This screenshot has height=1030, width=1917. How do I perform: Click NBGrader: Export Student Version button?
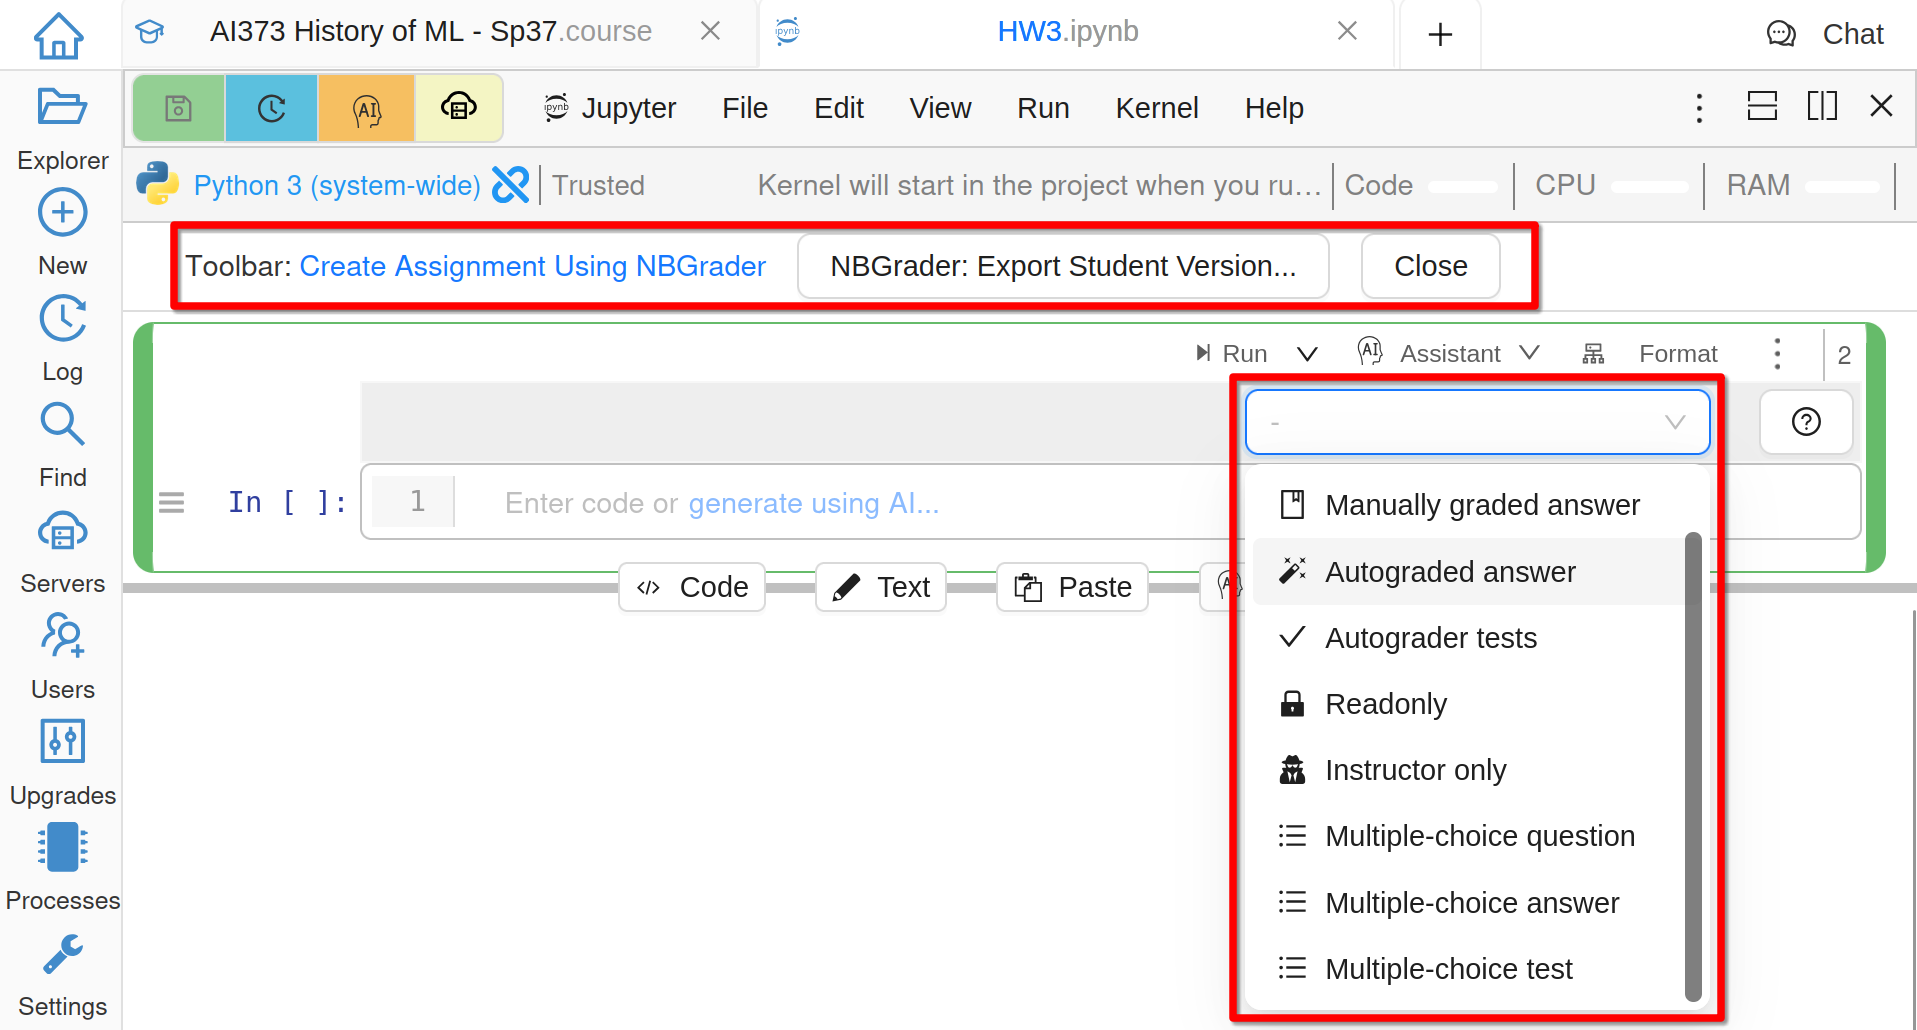pos(1062,266)
